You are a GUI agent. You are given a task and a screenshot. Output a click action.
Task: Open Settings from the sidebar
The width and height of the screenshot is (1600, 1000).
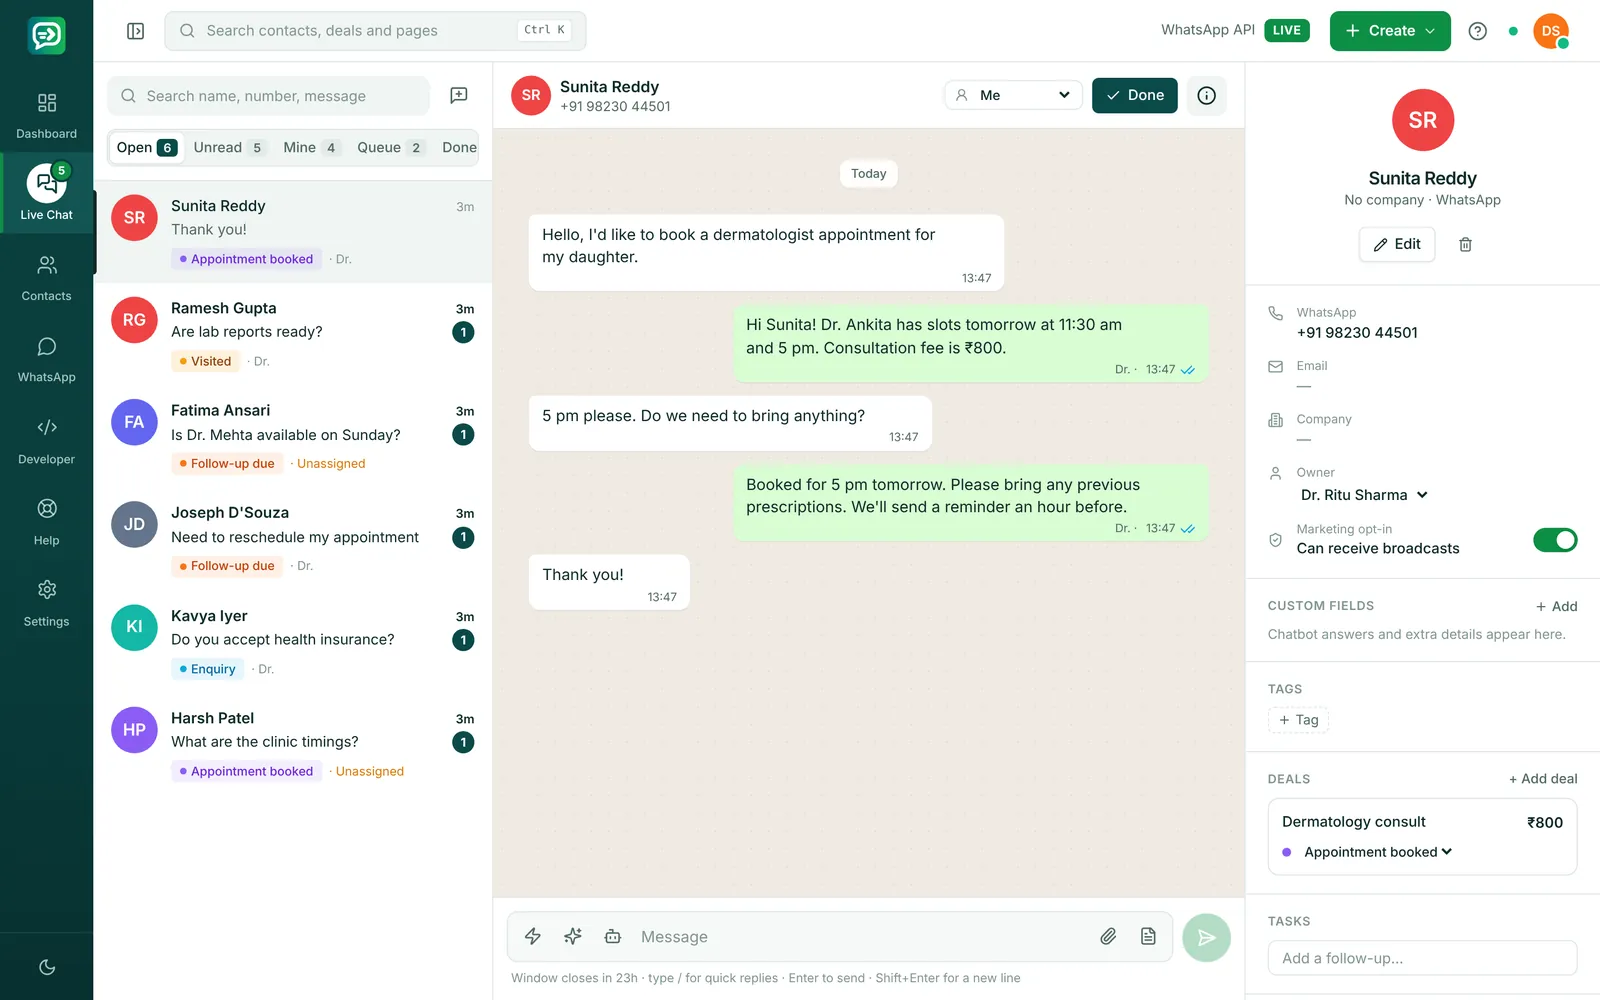pos(46,604)
